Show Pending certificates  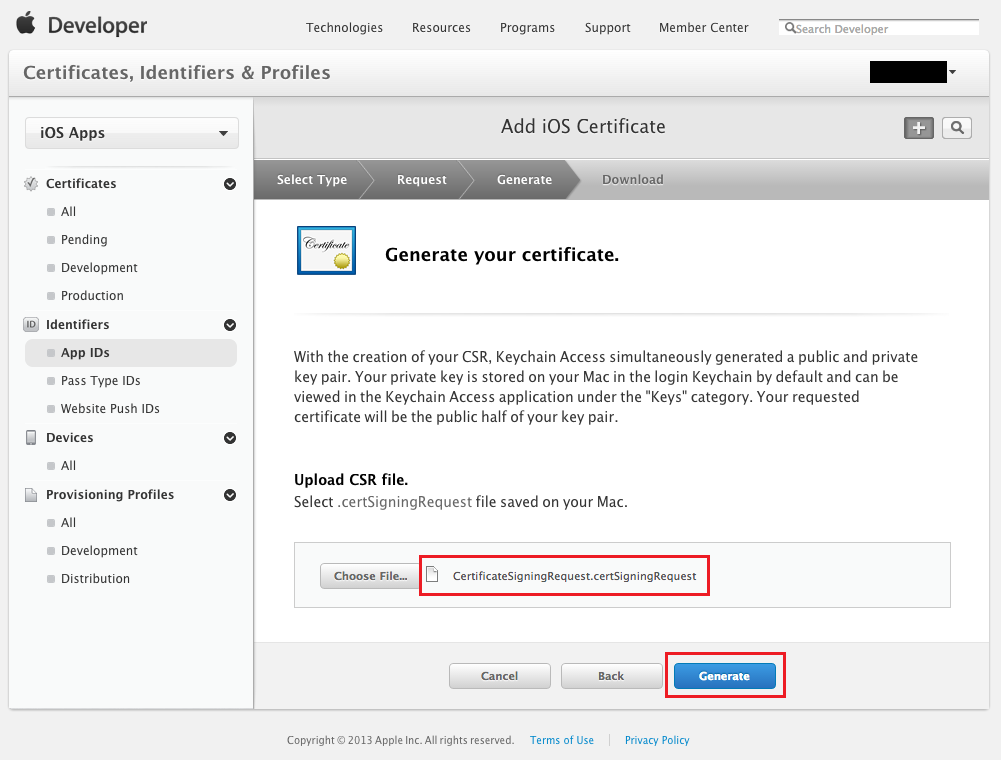click(84, 239)
